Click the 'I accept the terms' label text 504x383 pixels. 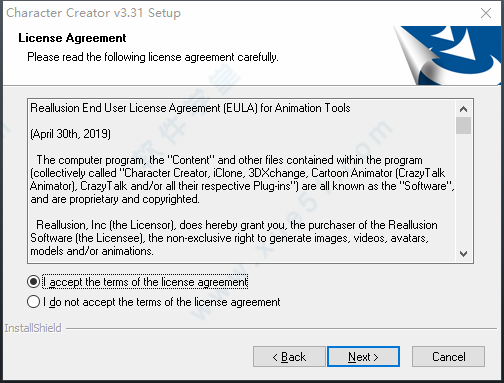(145, 282)
